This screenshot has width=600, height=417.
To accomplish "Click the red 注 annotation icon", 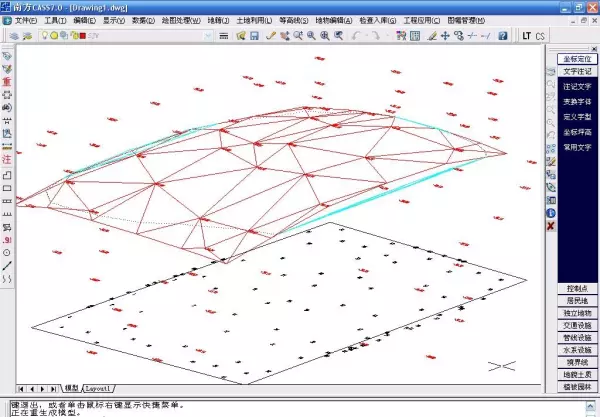I will (x=7, y=159).
